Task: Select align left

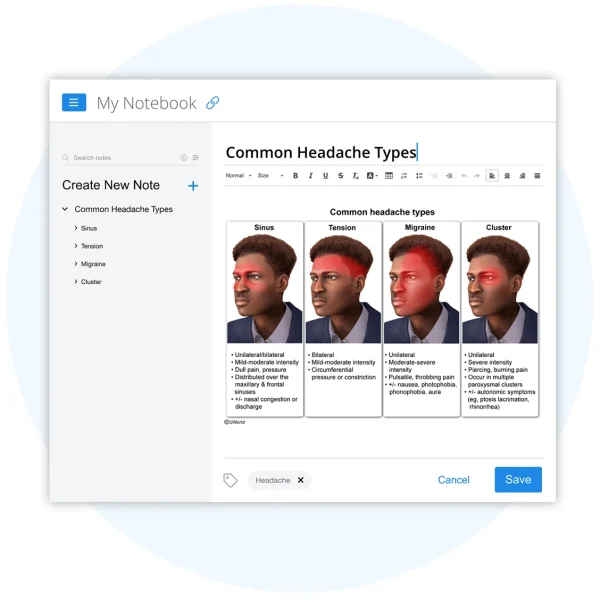Action: click(x=492, y=176)
